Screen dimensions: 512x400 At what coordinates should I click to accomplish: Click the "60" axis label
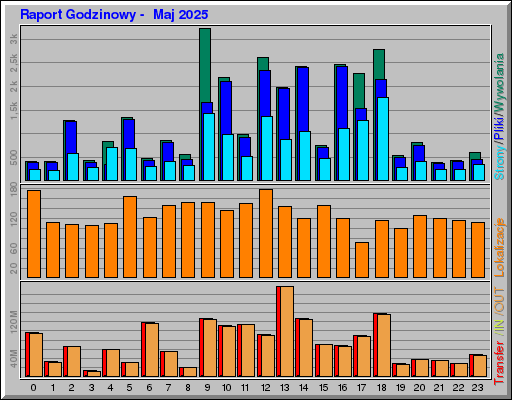tap(14, 249)
